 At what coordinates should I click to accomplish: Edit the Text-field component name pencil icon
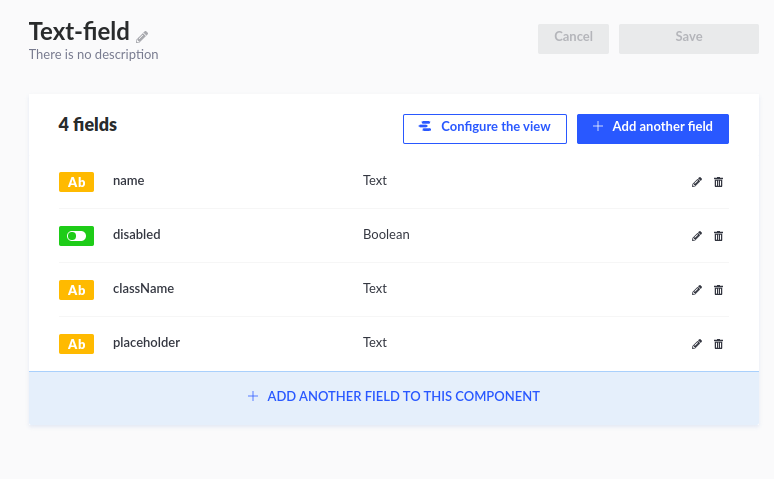(142, 37)
